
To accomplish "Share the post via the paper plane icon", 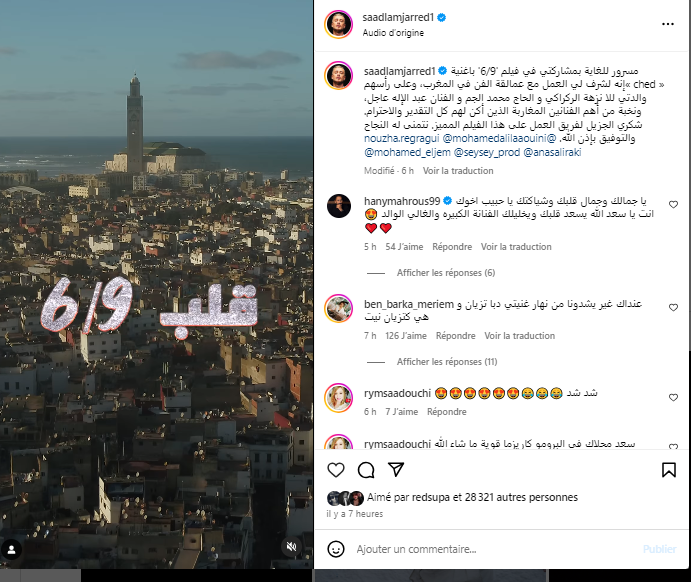I will tap(396, 470).
